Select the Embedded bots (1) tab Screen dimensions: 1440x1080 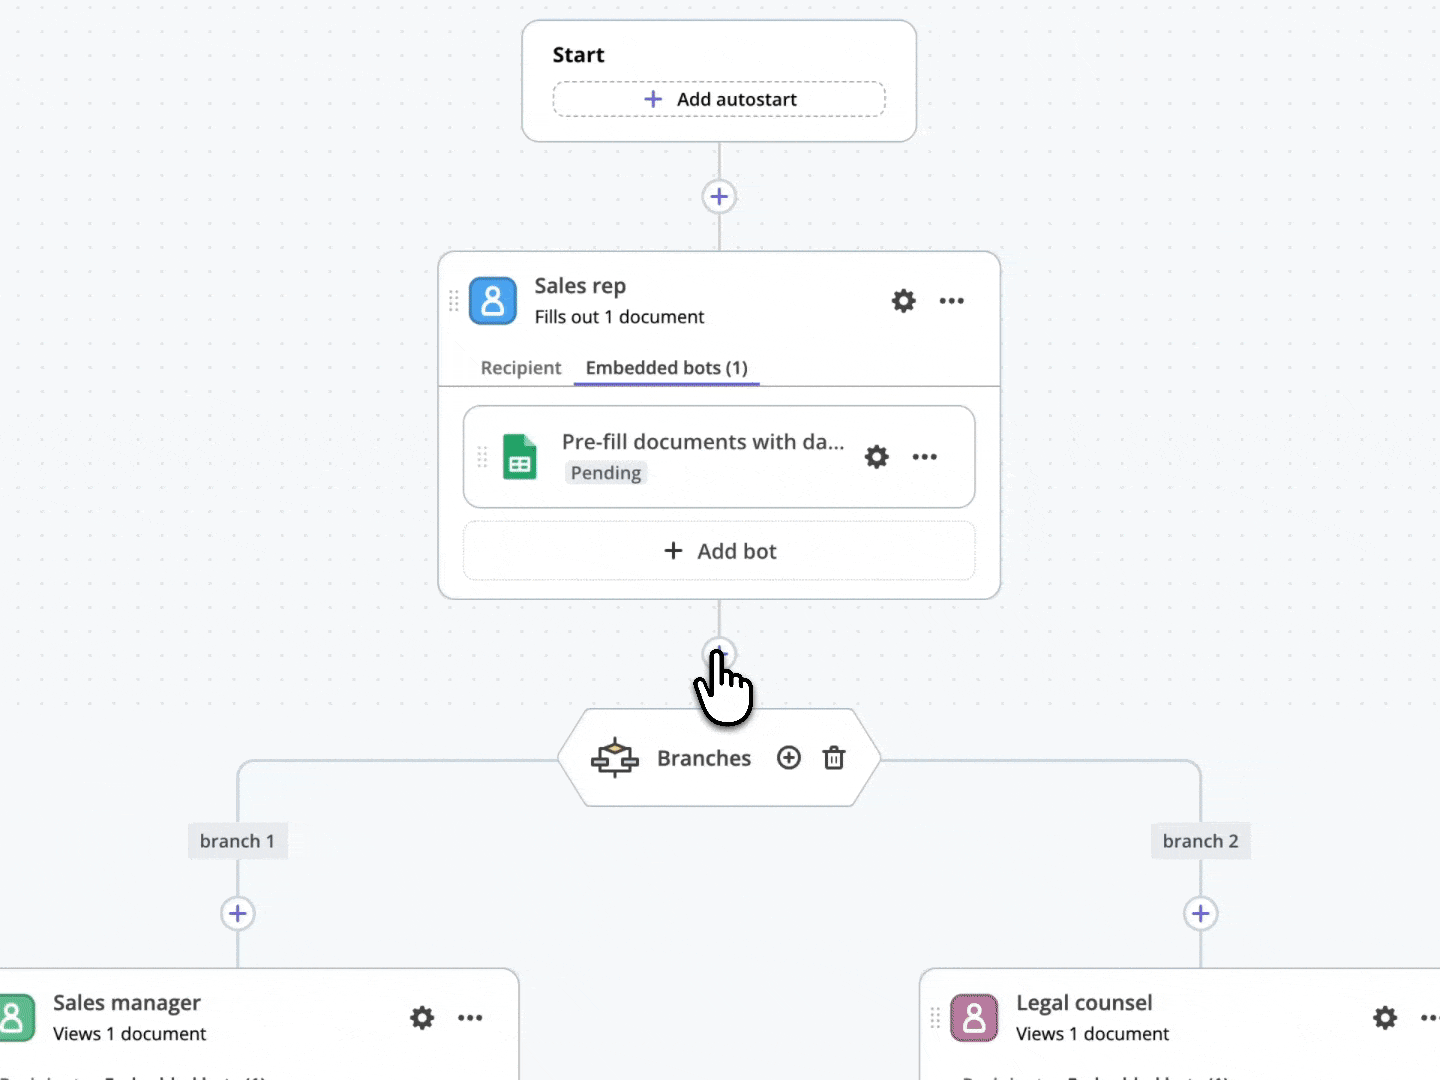666,368
